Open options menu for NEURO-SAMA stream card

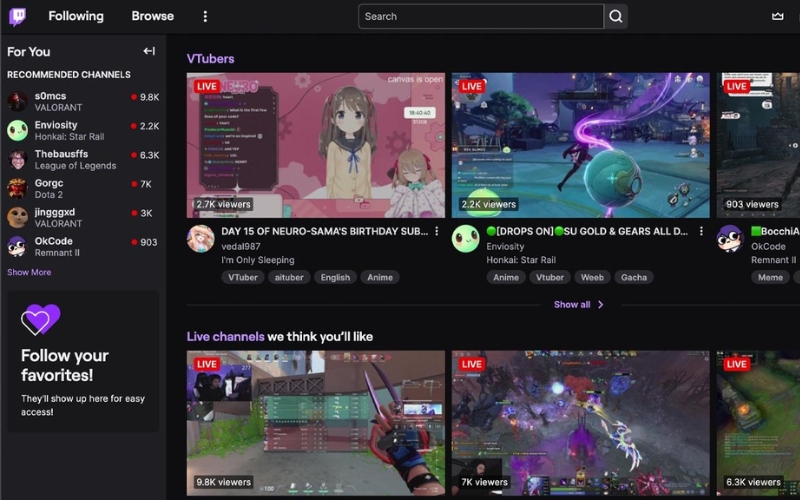[x=437, y=232]
